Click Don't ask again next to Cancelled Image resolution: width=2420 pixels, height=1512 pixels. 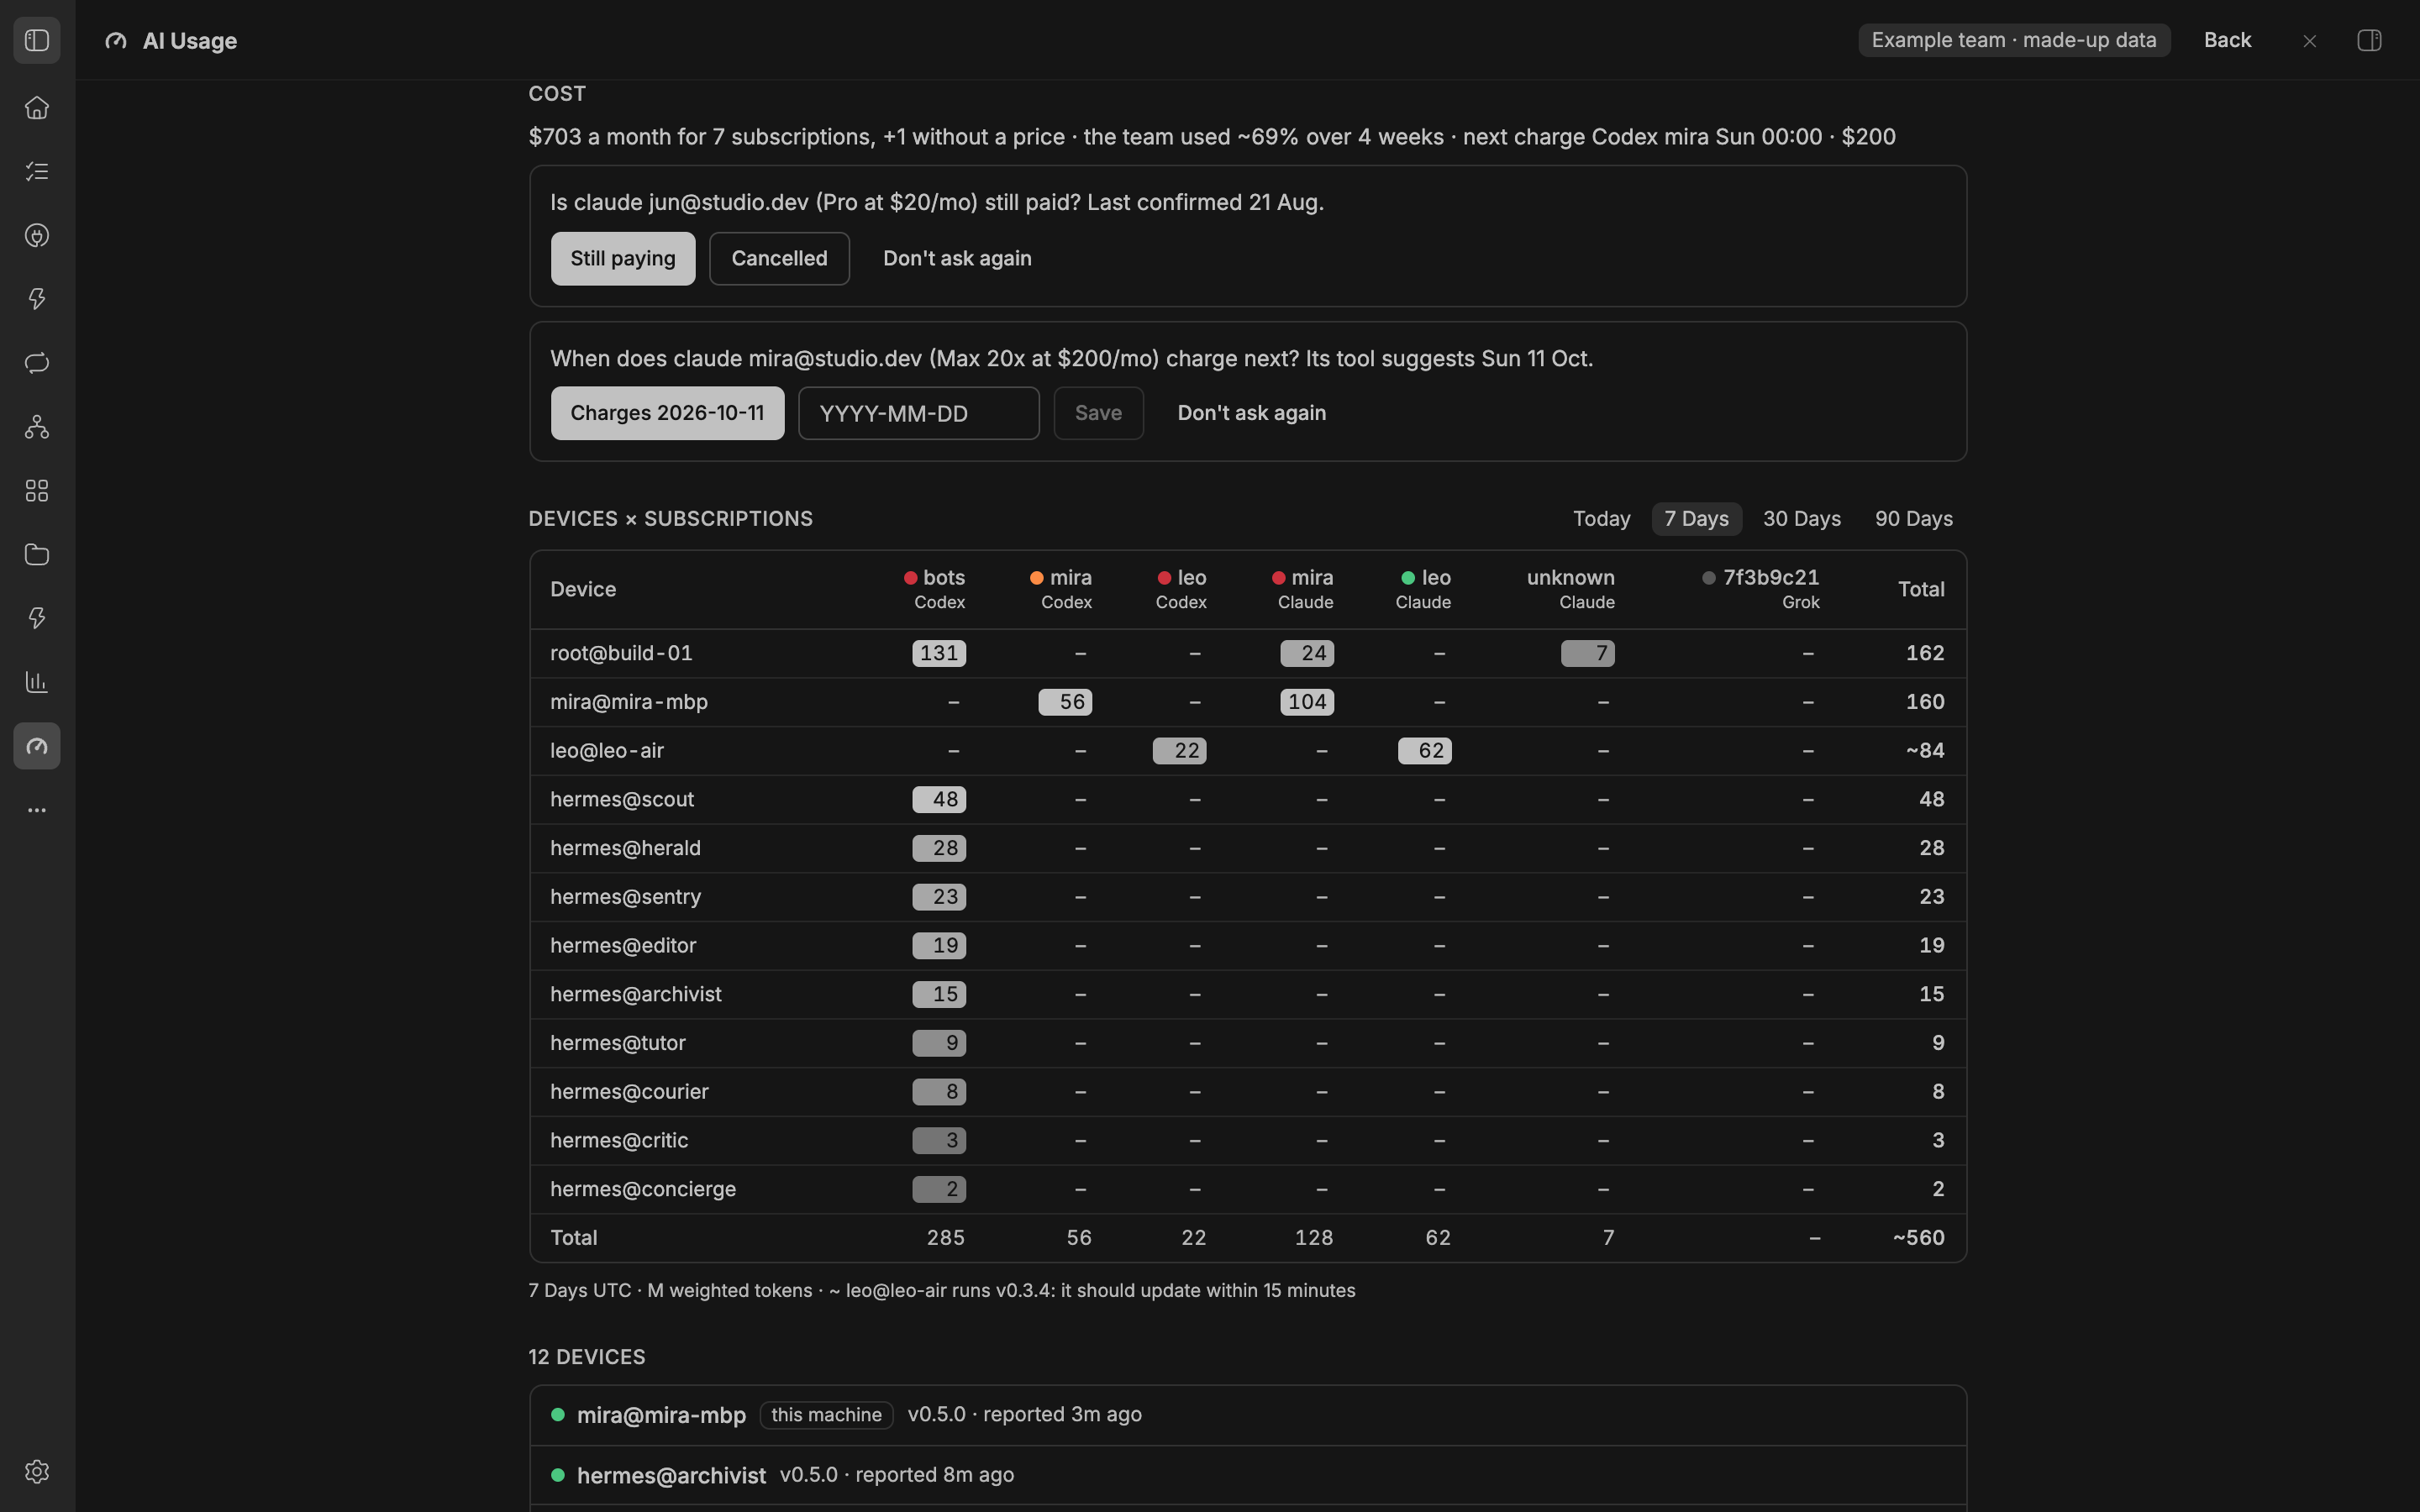tap(957, 259)
